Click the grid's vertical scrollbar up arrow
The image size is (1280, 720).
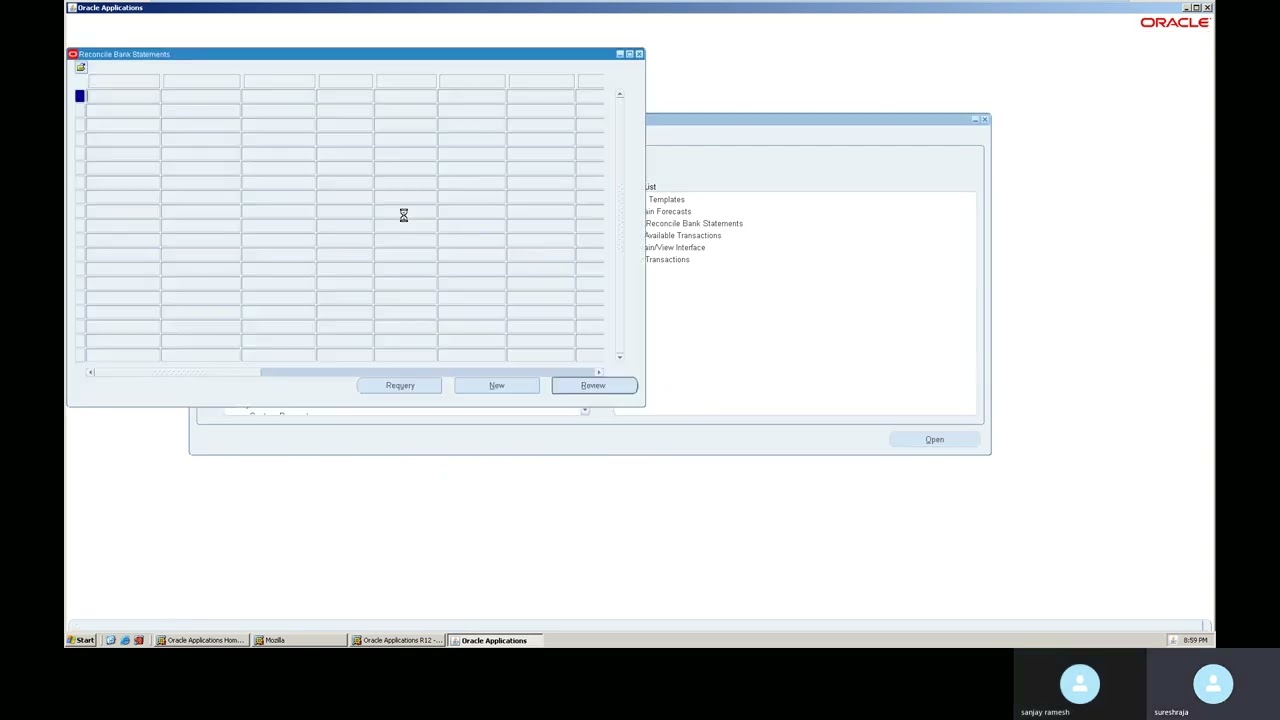(x=620, y=94)
